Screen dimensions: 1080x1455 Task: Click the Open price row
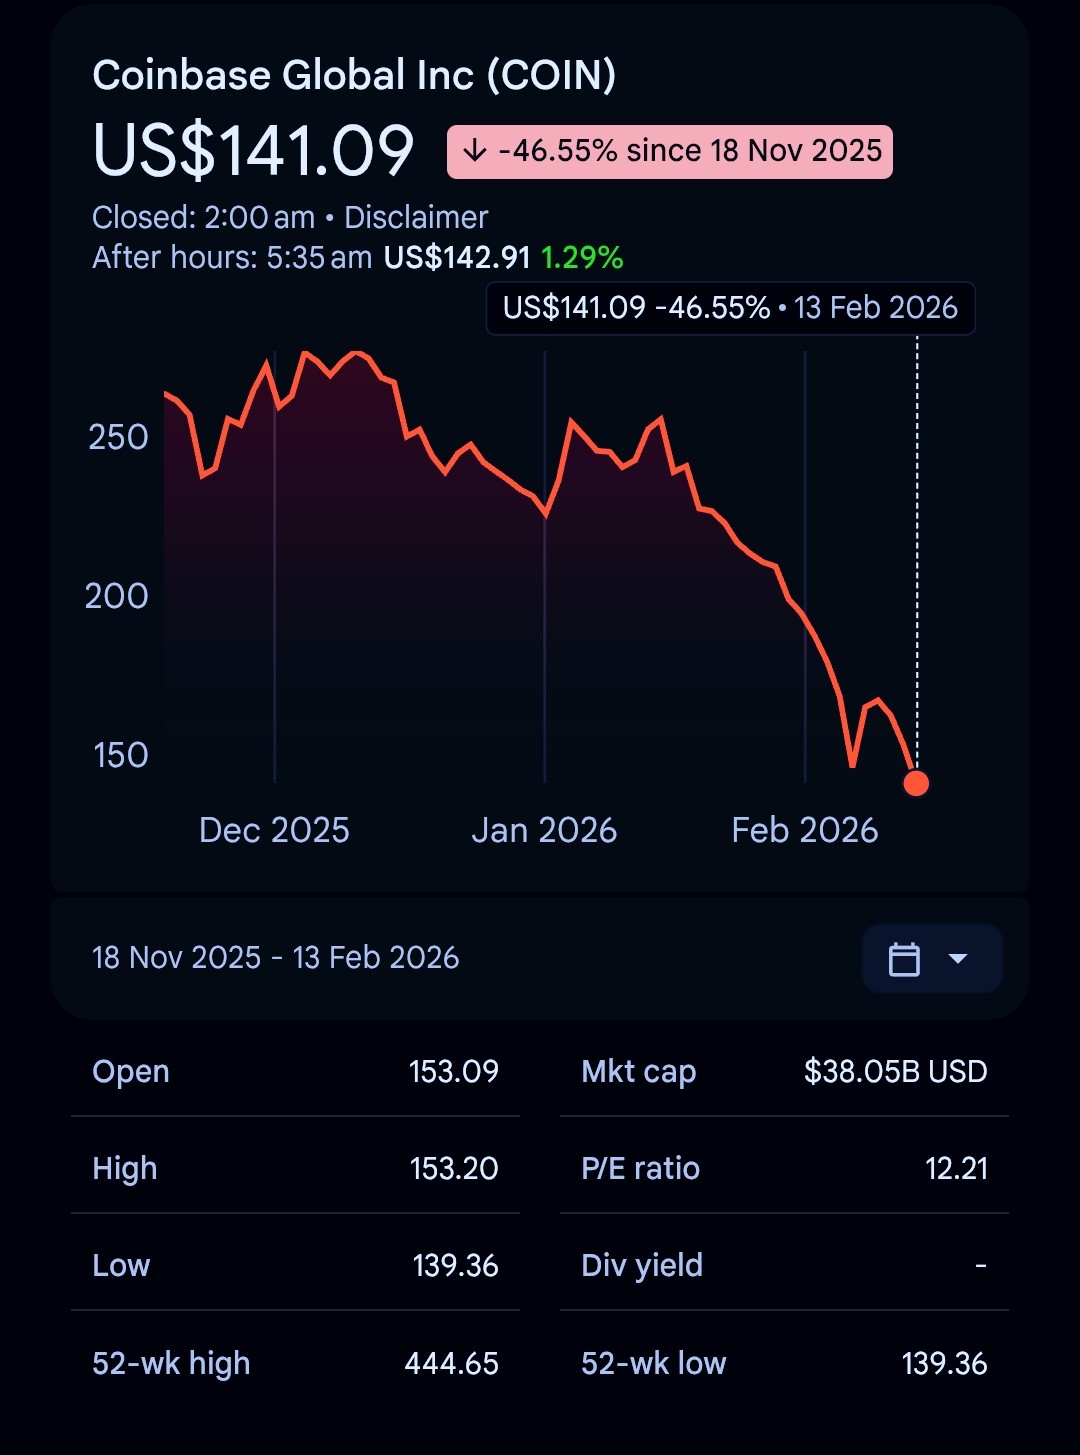[x=295, y=1071]
